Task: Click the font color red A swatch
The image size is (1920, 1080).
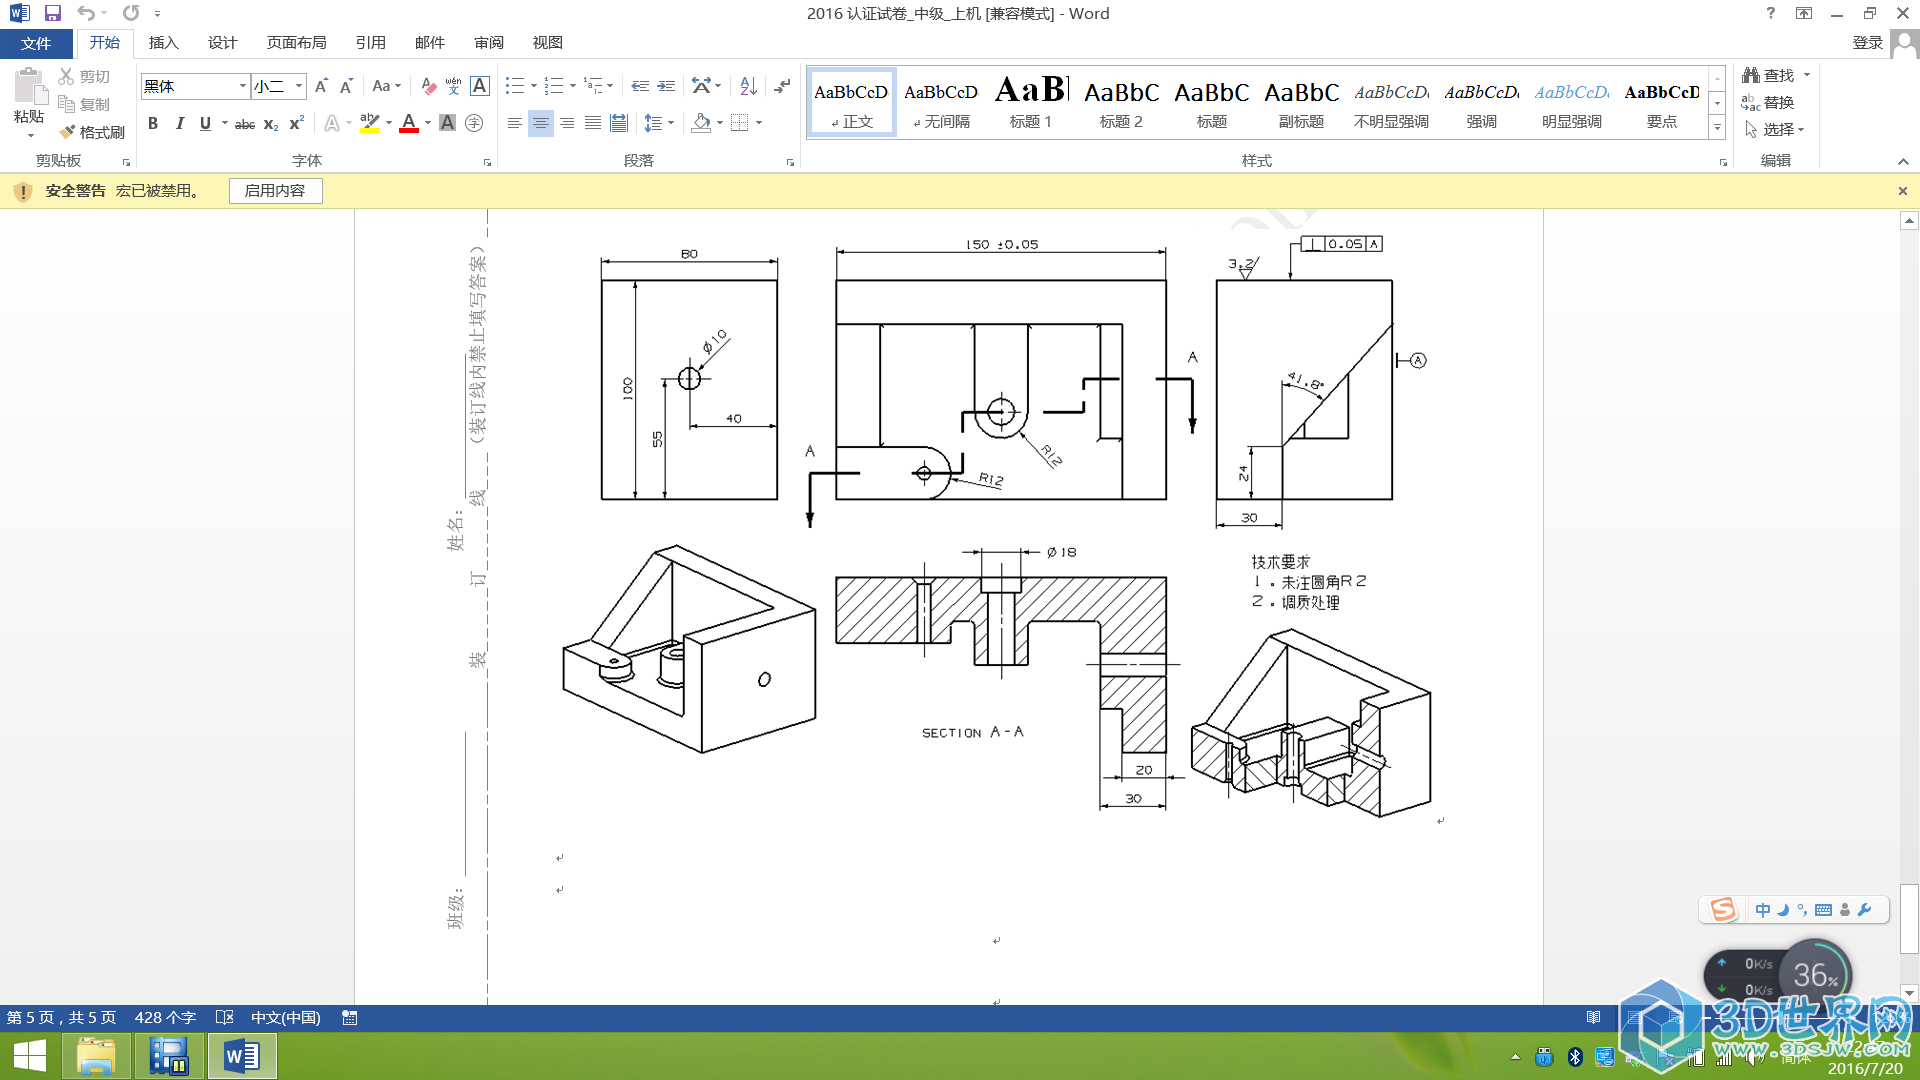Action: (x=409, y=123)
